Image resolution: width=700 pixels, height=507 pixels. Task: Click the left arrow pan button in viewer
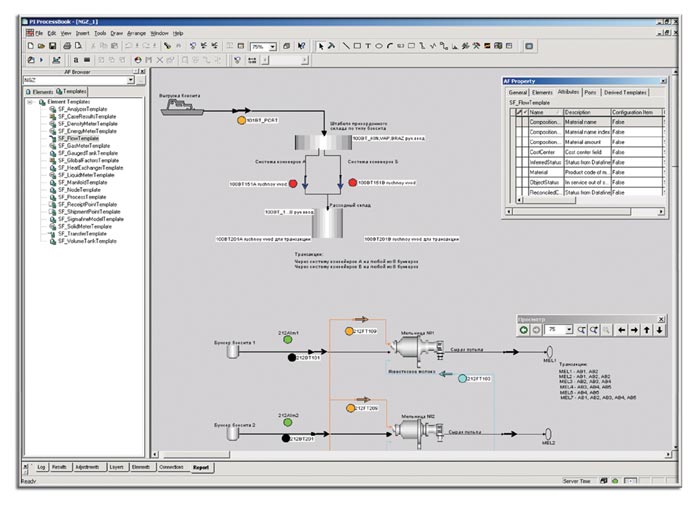click(621, 329)
